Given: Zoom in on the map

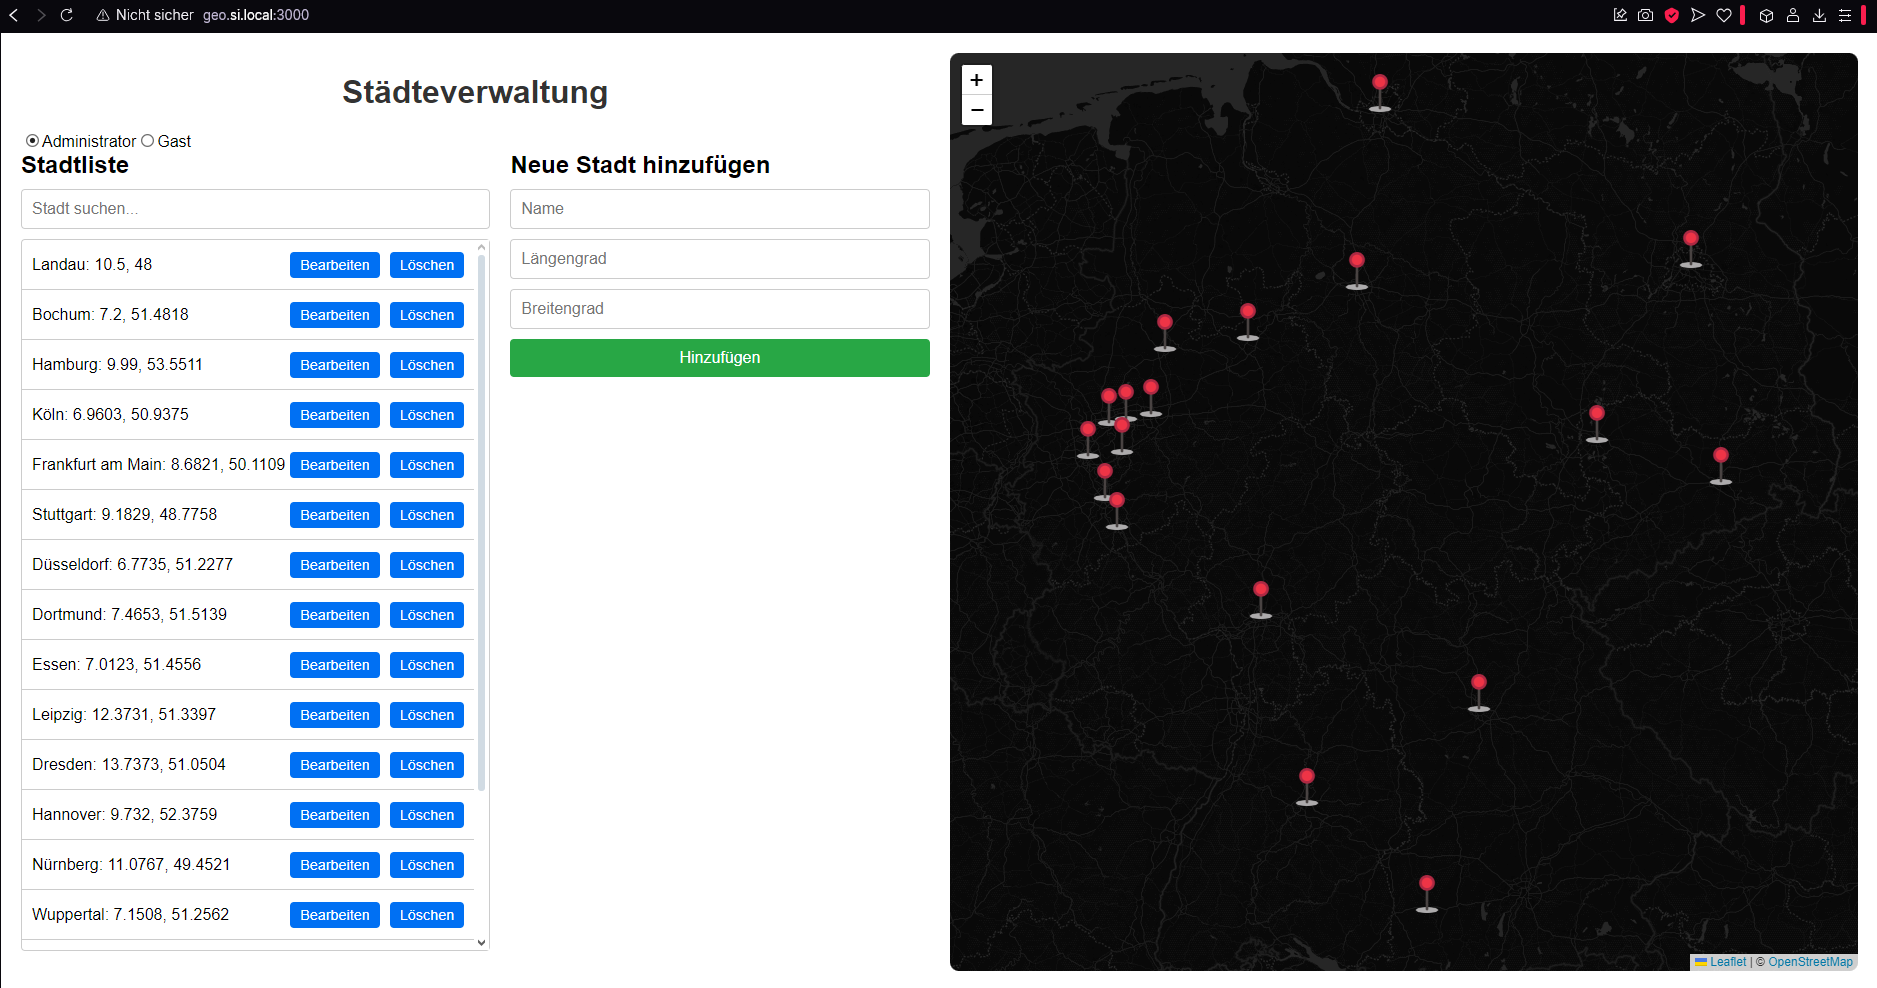Looking at the screenshot, I should (x=976, y=80).
